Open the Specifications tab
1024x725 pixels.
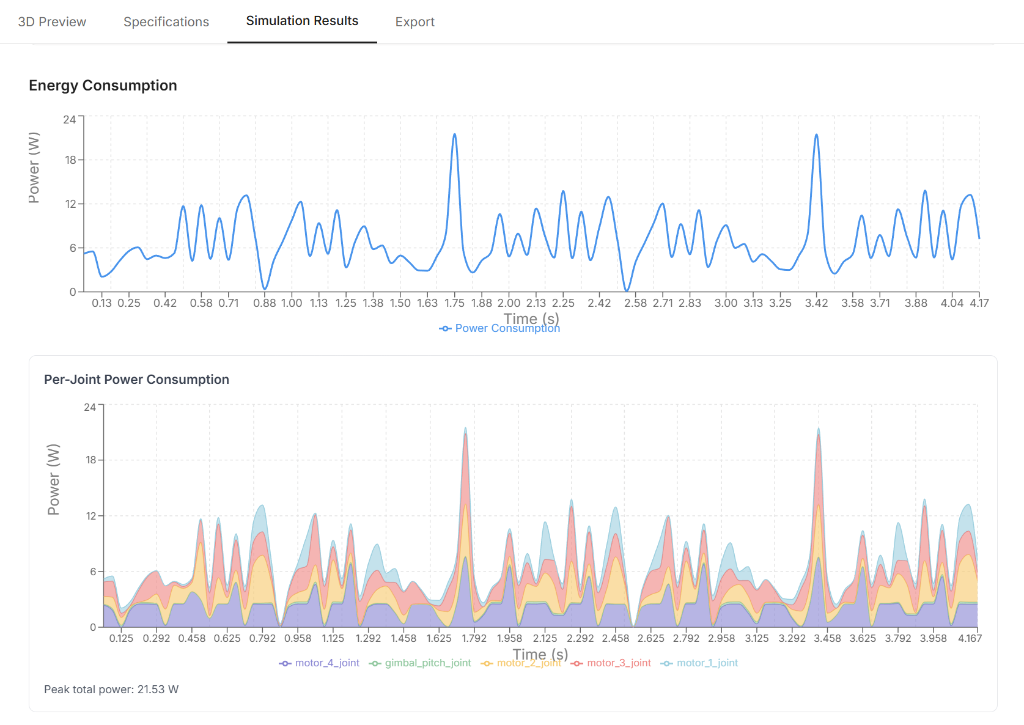[x=166, y=20]
